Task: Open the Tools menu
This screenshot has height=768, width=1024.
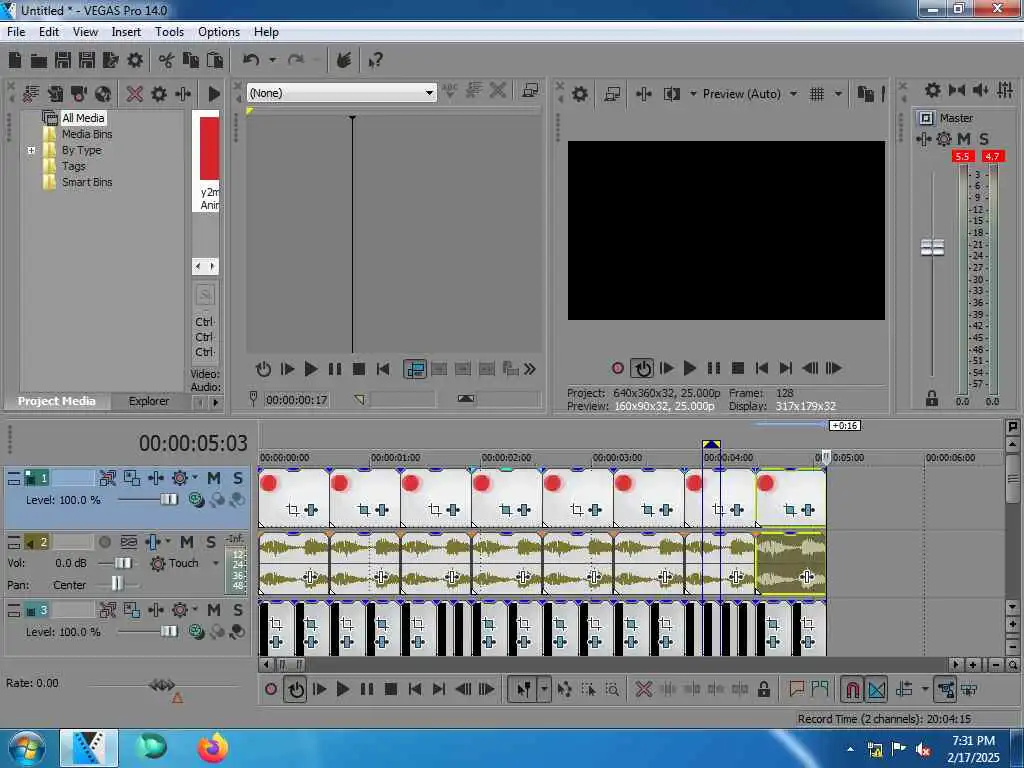Action: pos(169,31)
